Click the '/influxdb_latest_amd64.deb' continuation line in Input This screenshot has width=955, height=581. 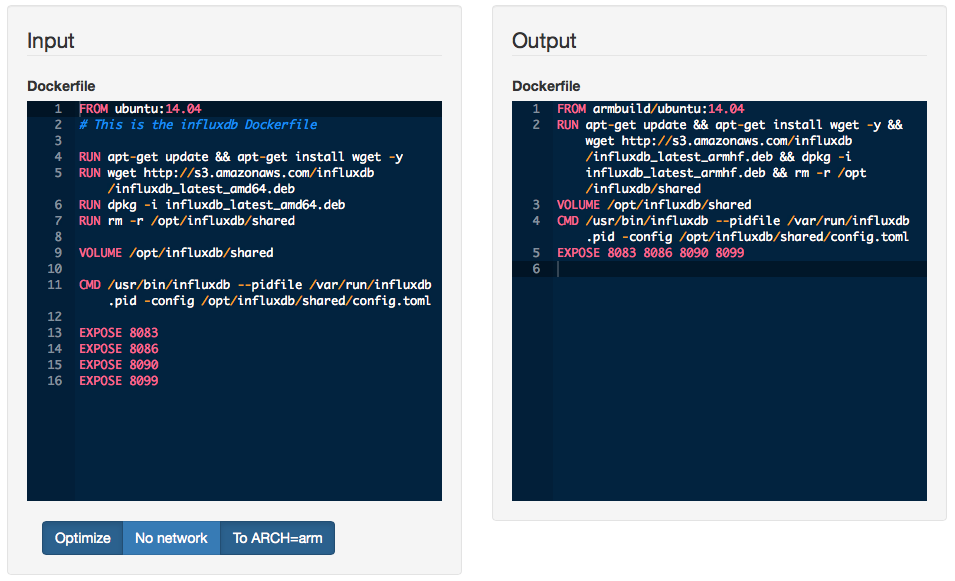[x=202, y=189]
